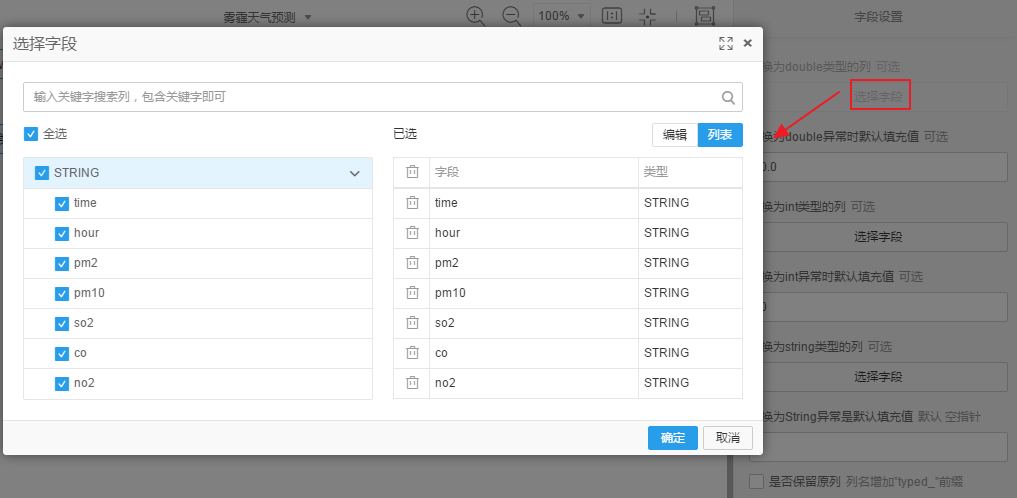Remove the time field using its trash icon

click(412, 203)
